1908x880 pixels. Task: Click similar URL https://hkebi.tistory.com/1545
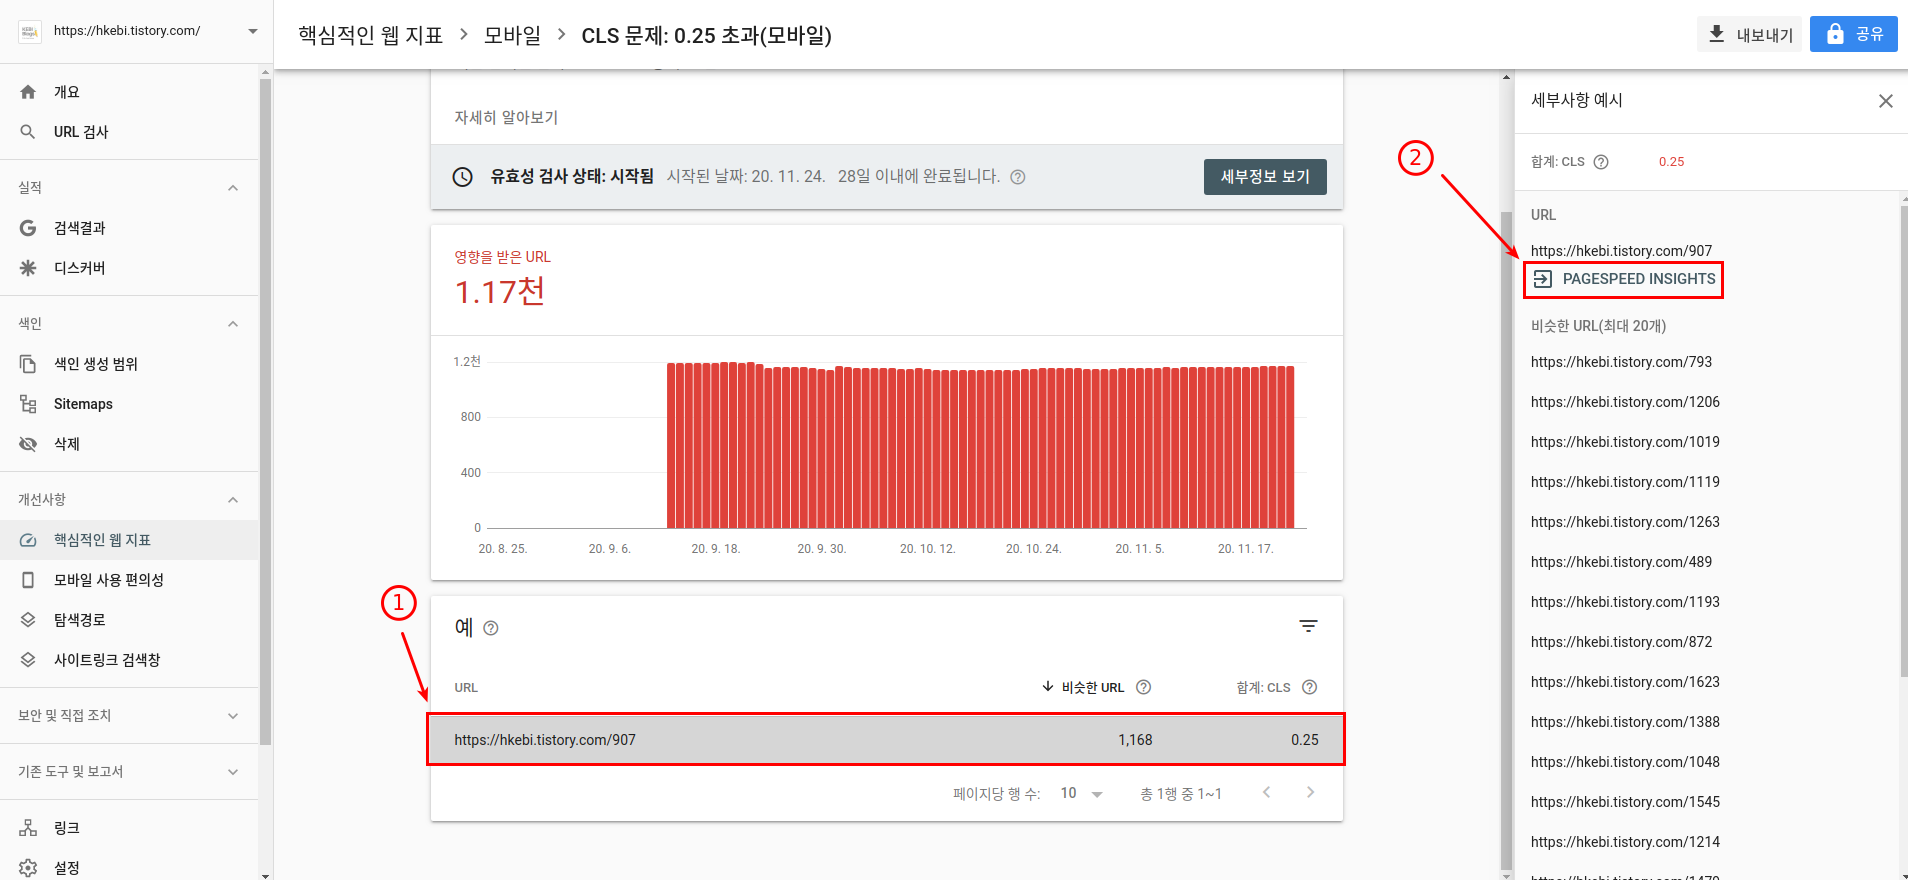coord(1625,802)
